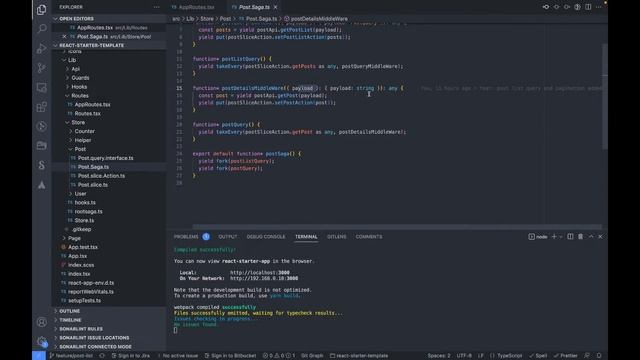Open Git Graph from status bar
The image size is (640, 360).
(312, 356)
